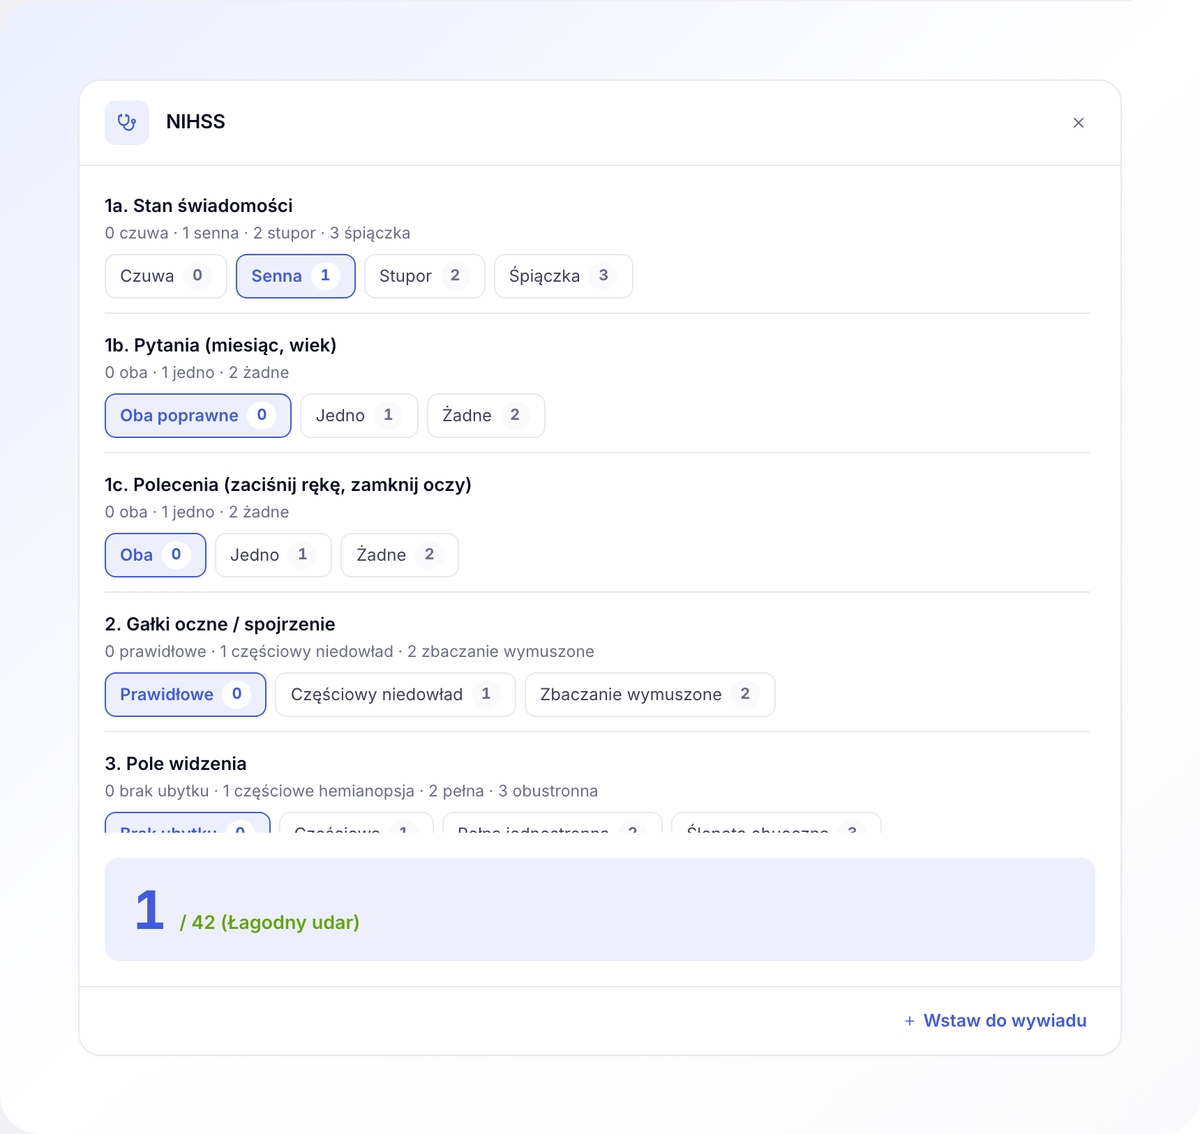The image size is (1200, 1134).
Task: Click the total score summary panel
Action: coord(600,909)
